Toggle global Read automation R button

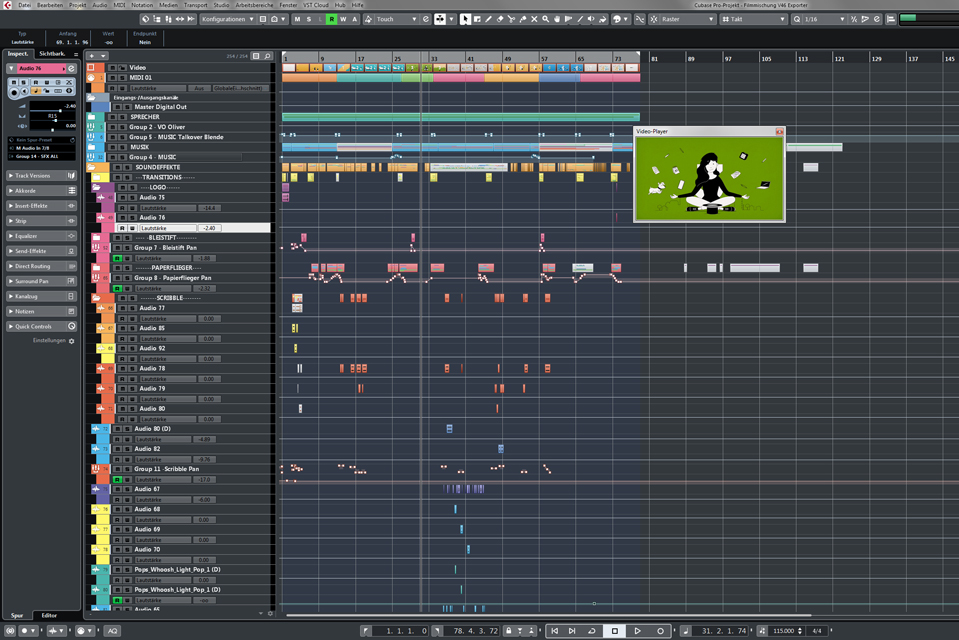331,19
